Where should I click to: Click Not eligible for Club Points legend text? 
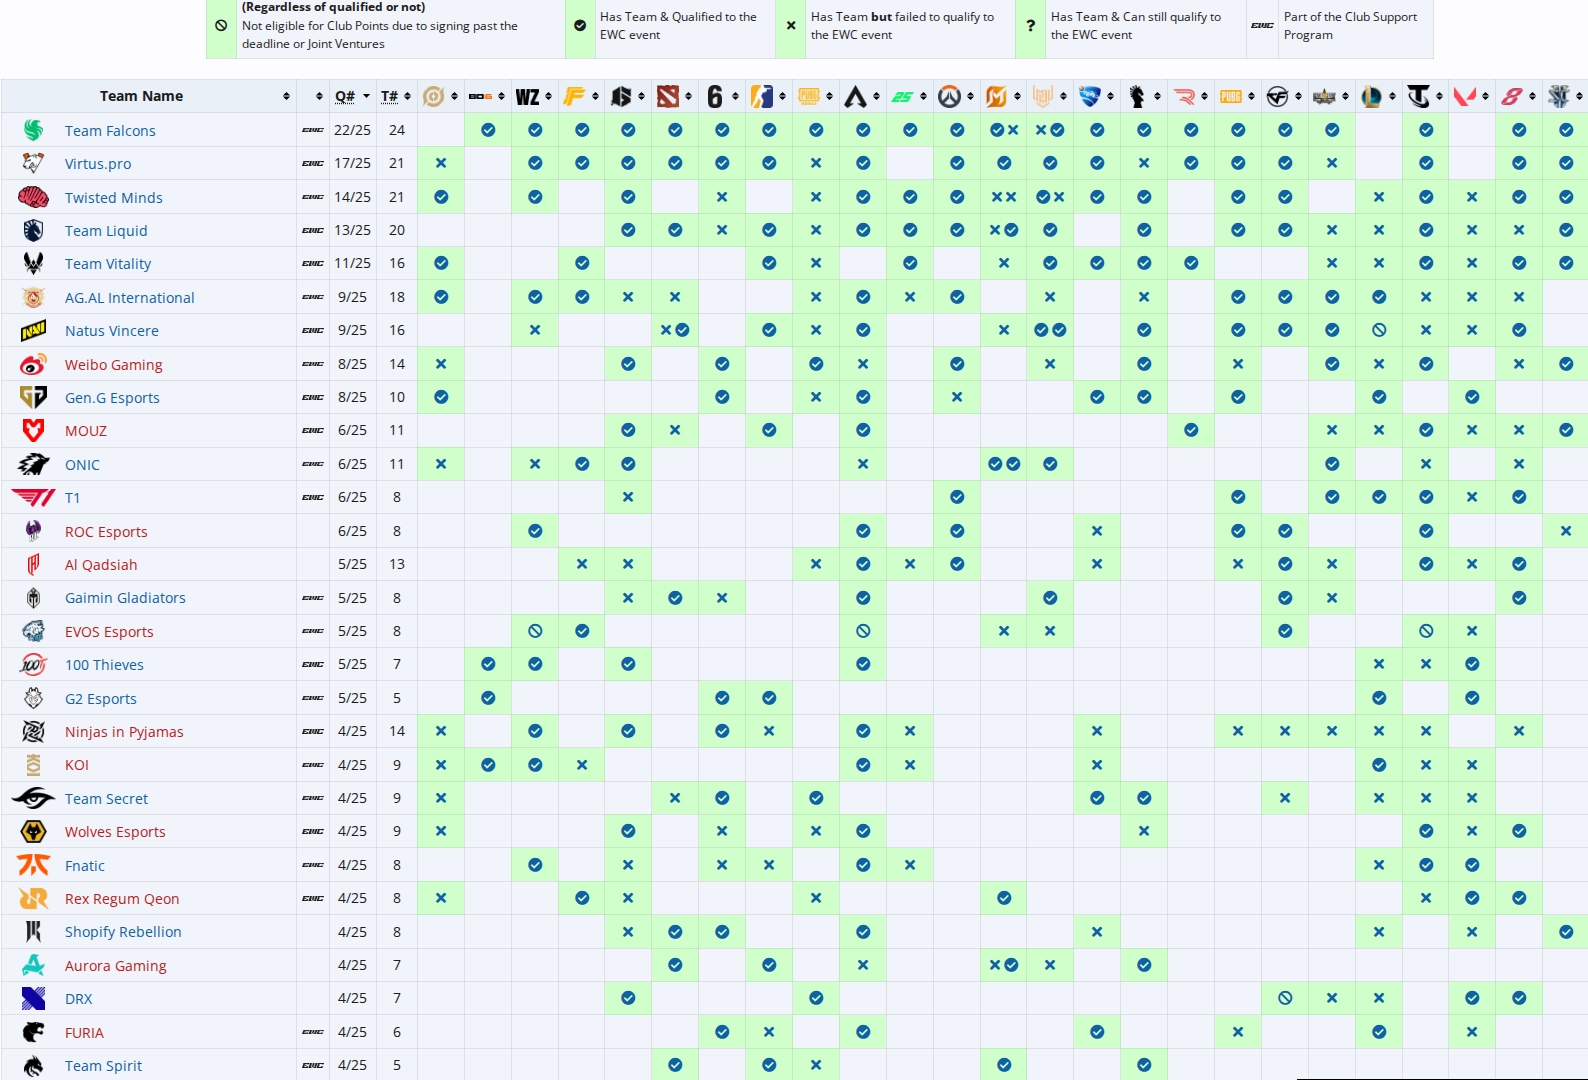[x=380, y=35]
